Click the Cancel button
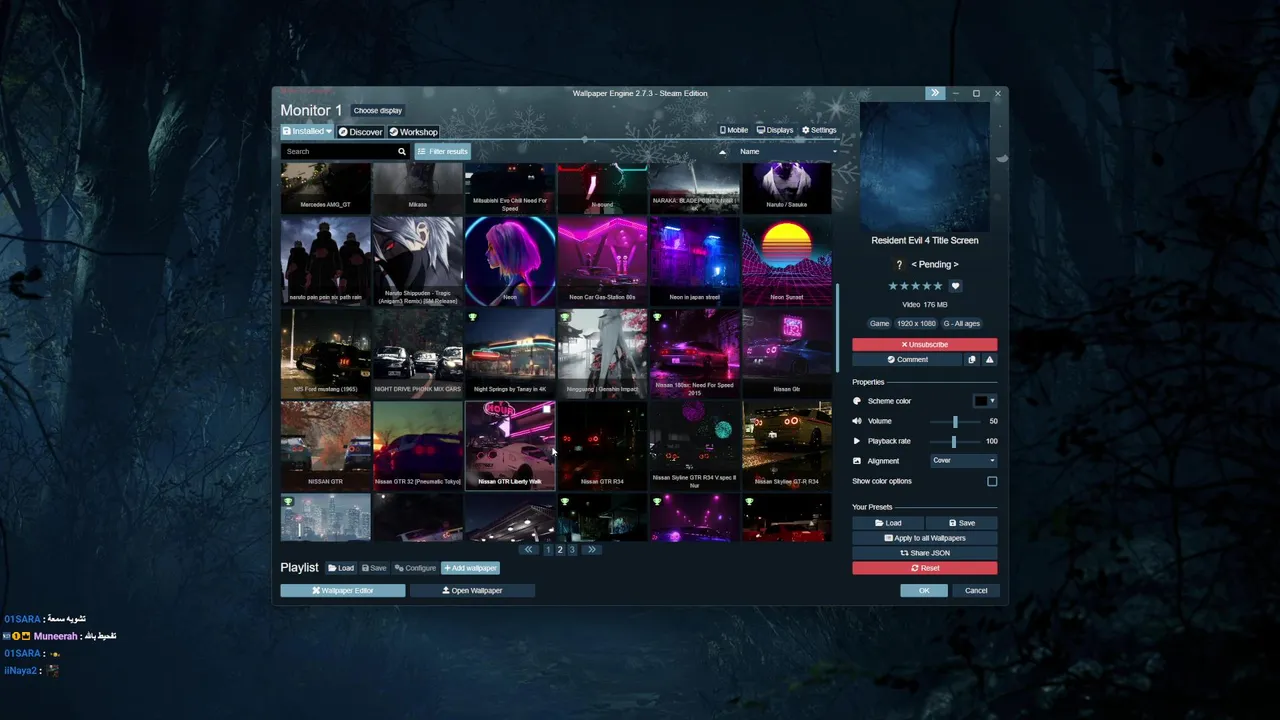The height and width of the screenshot is (720, 1280). [976, 591]
